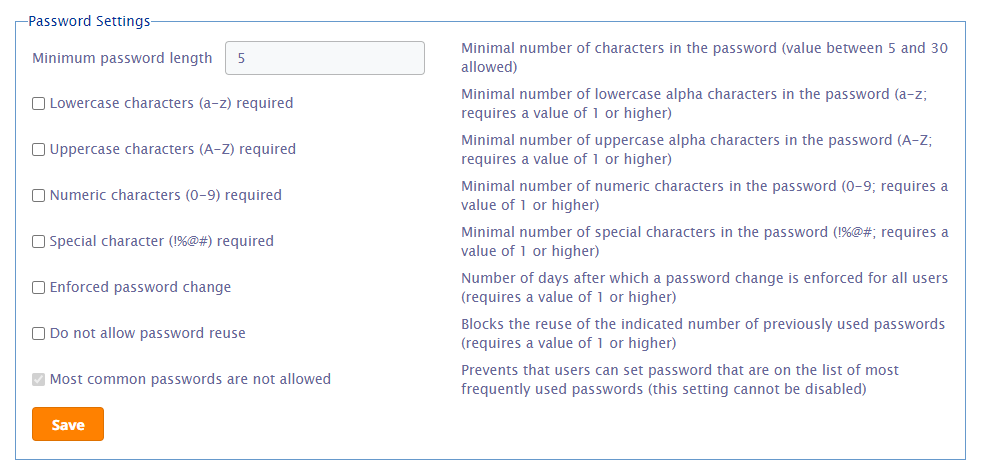The height and width of the screenshot is (474, 983).
Task: Click the blocks reuse of passwords description
Action: pyautogui.click(x=704, y=333)
